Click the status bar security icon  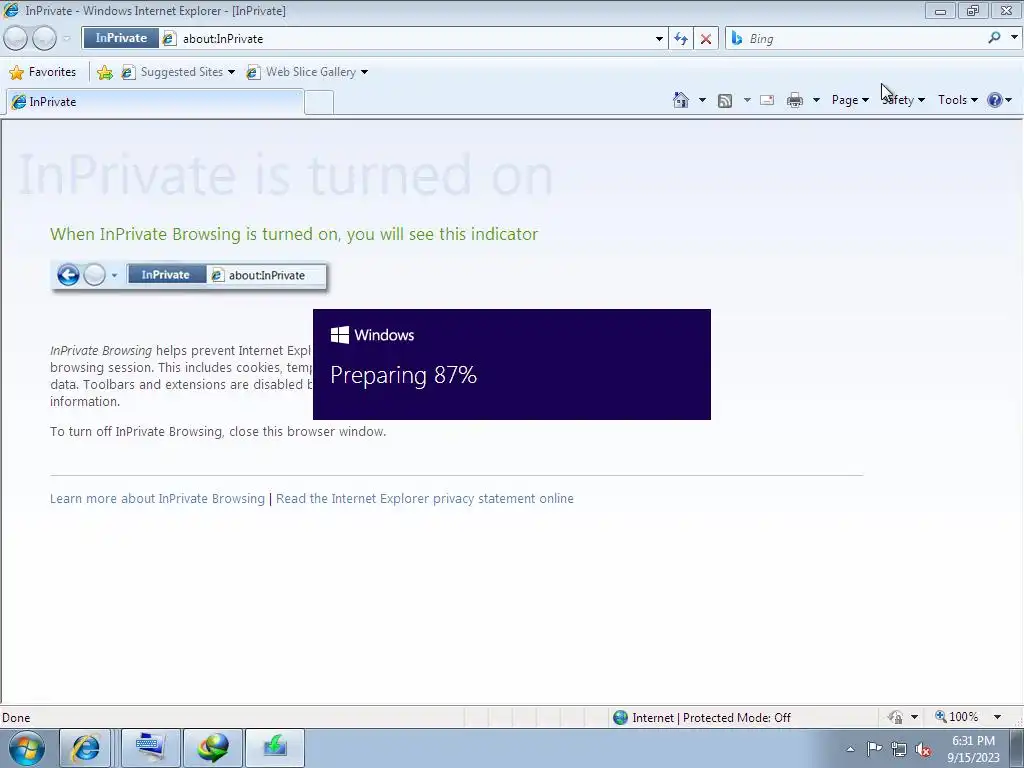tap(895, 717)
